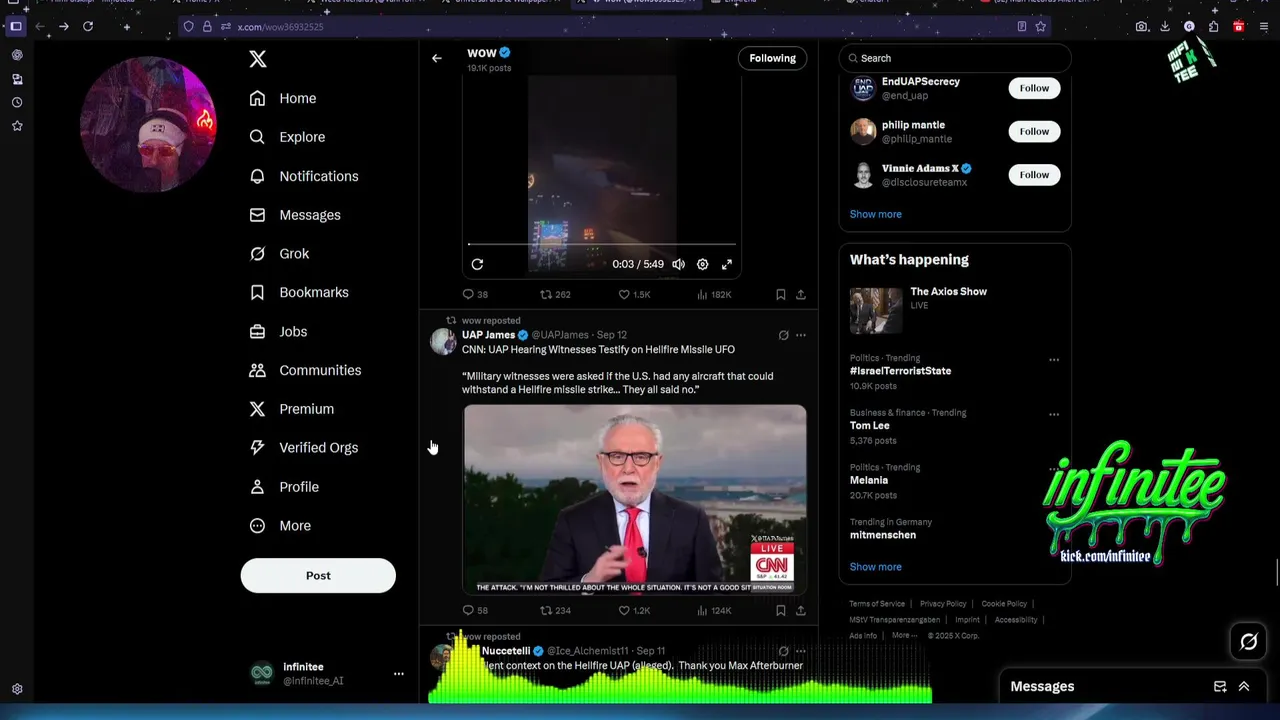Click the search input field

point(955,58)
